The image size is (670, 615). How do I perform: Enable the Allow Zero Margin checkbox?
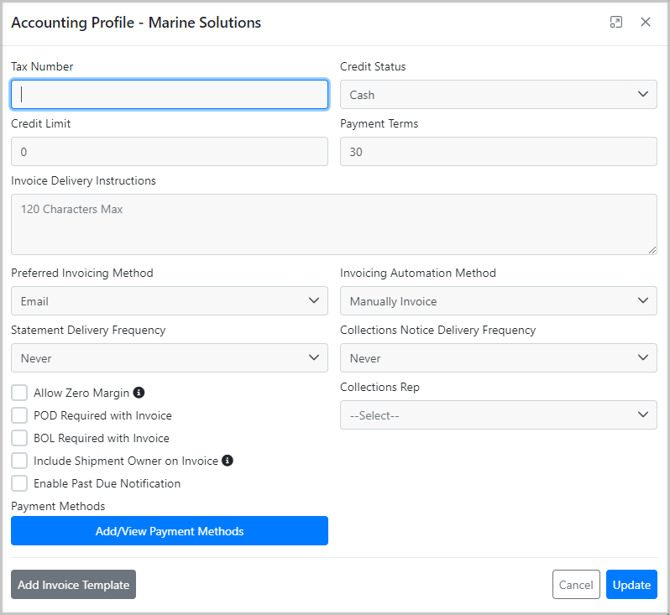(x=20, y=393)
